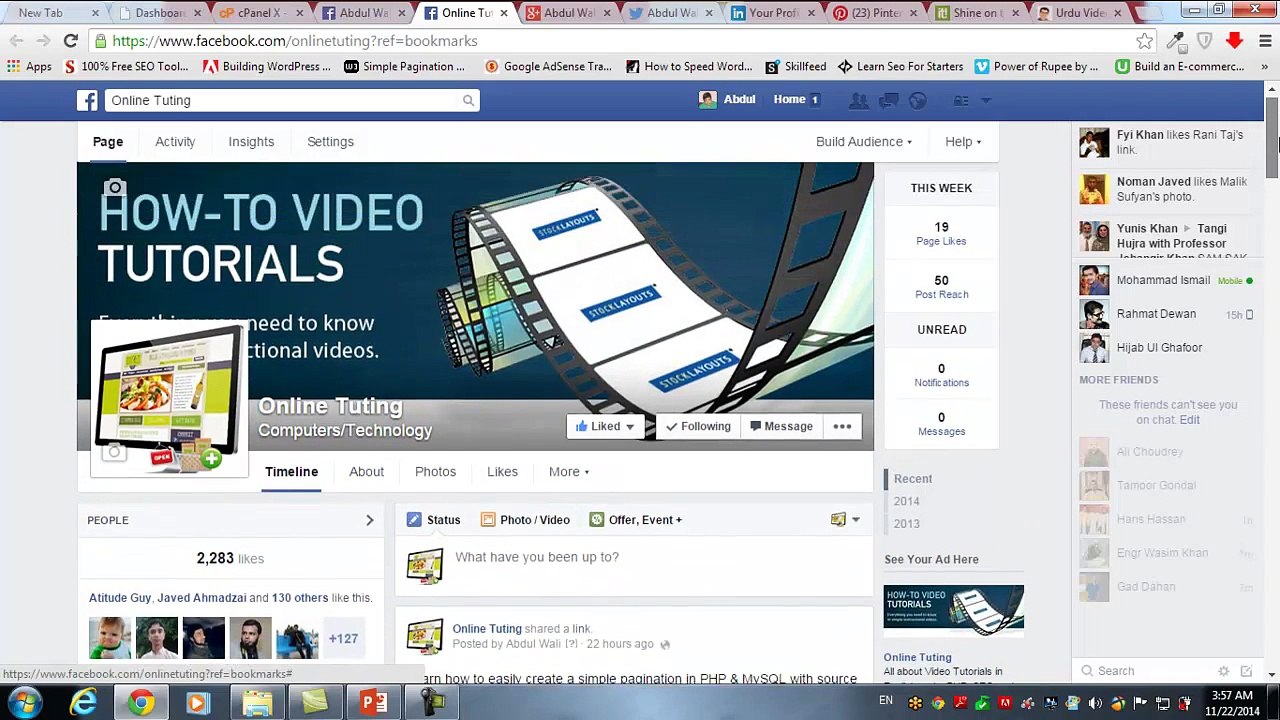
Task: Open Settings tab
Action: 330,142
